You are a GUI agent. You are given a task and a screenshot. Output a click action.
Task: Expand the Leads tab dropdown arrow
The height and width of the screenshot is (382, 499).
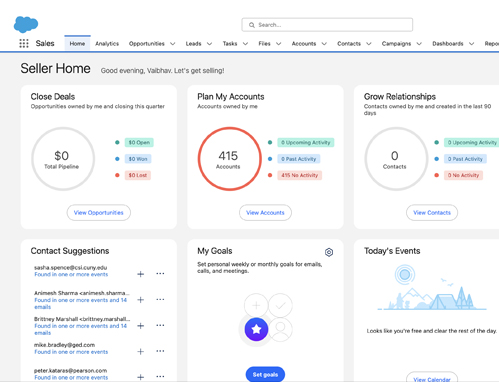pos(209,44)
